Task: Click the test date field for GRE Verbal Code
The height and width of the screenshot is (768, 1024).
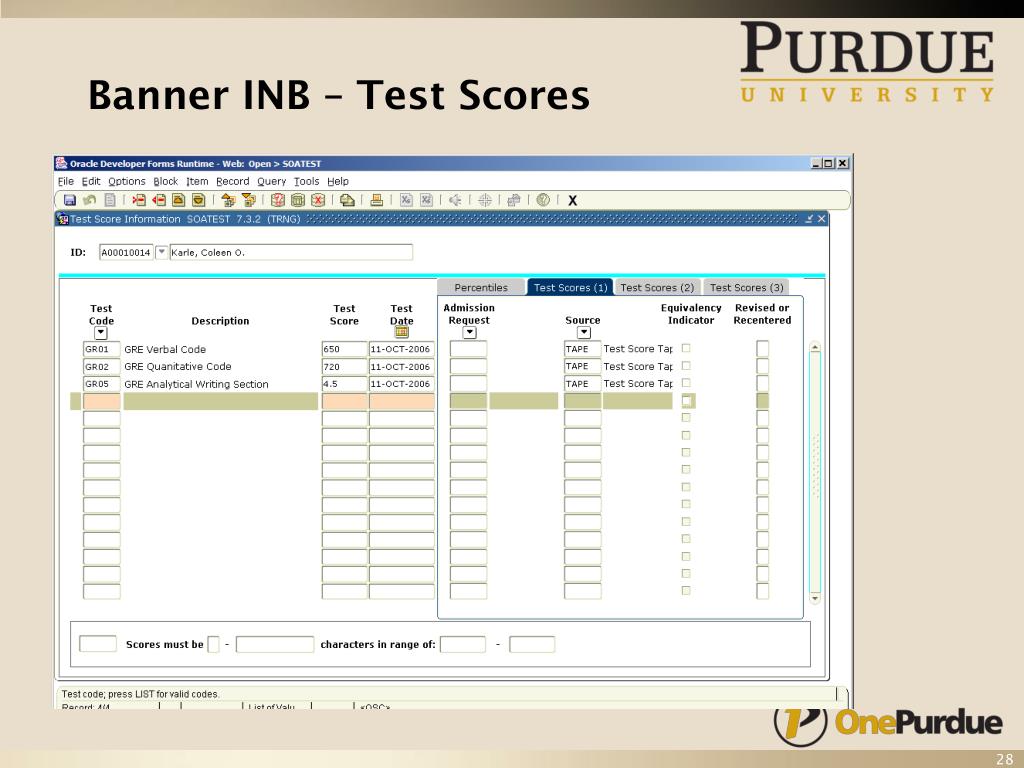Action: pyautogui.click(x=402, y=349)
